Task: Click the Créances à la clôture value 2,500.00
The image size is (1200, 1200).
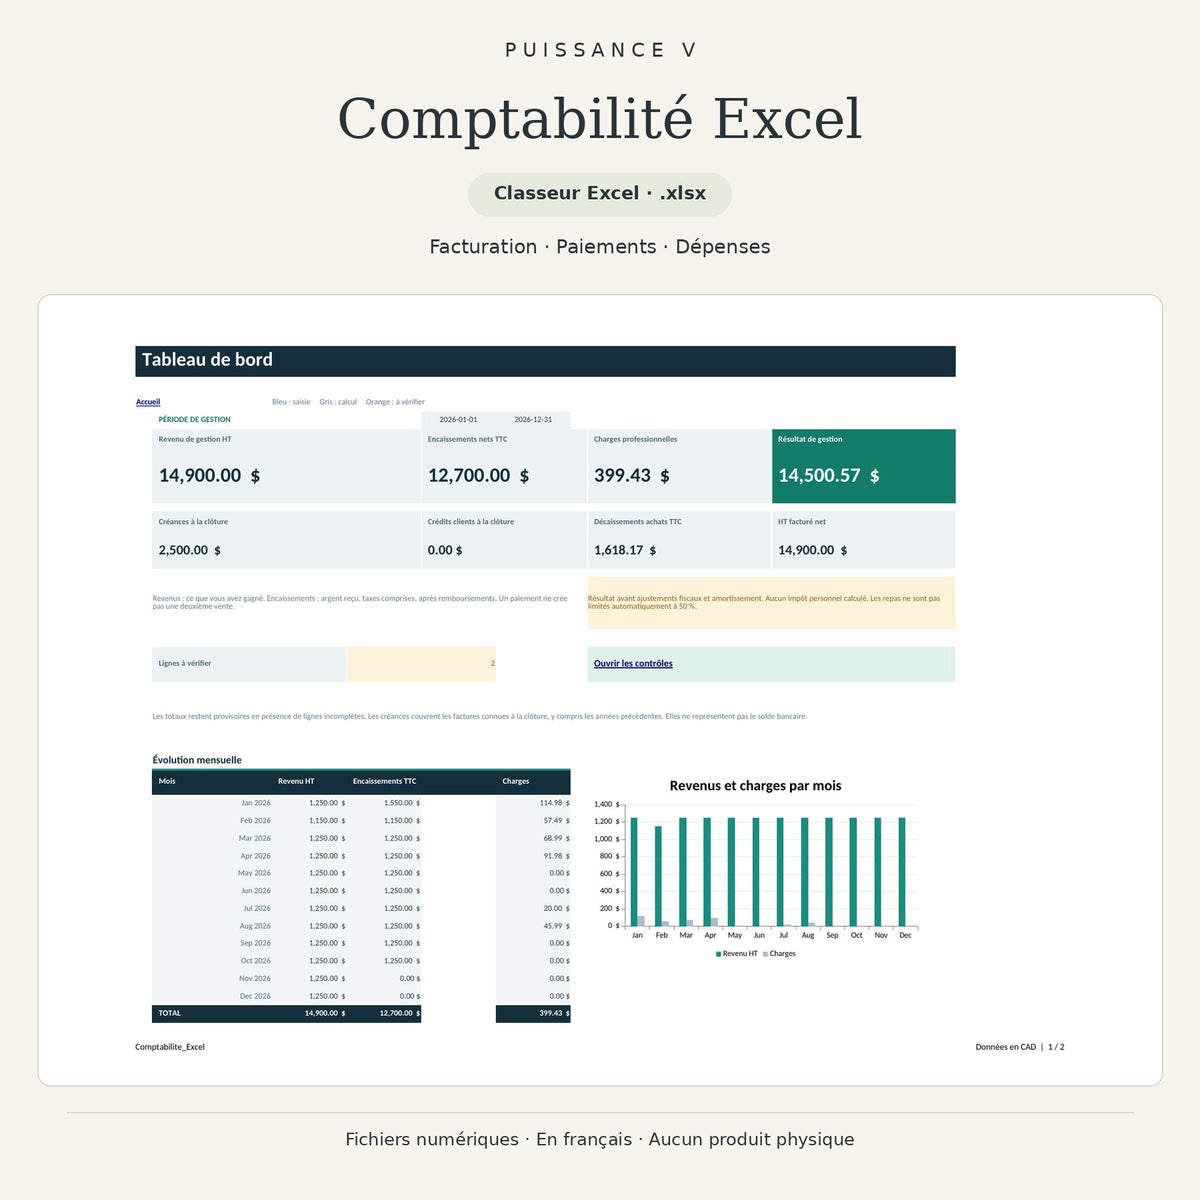Action: (190, 551)
